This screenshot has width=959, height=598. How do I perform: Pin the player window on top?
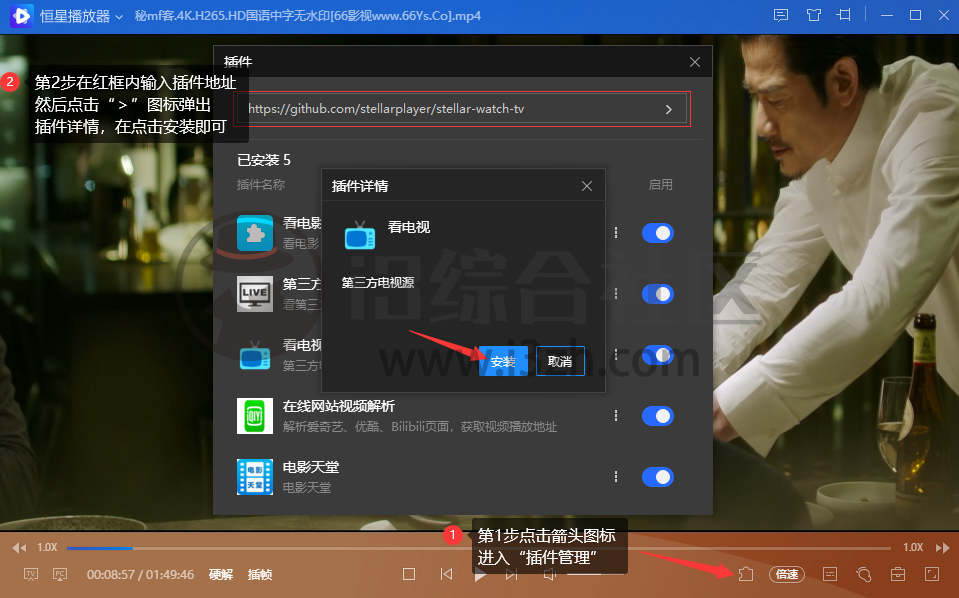pyautogui.click(x=845, y=15)
